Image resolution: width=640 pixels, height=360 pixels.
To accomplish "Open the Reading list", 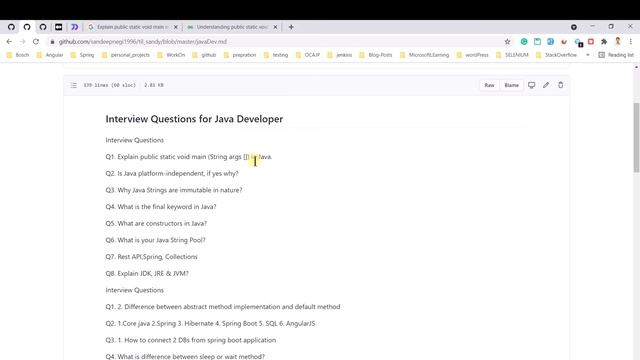I will click(616, 55).
